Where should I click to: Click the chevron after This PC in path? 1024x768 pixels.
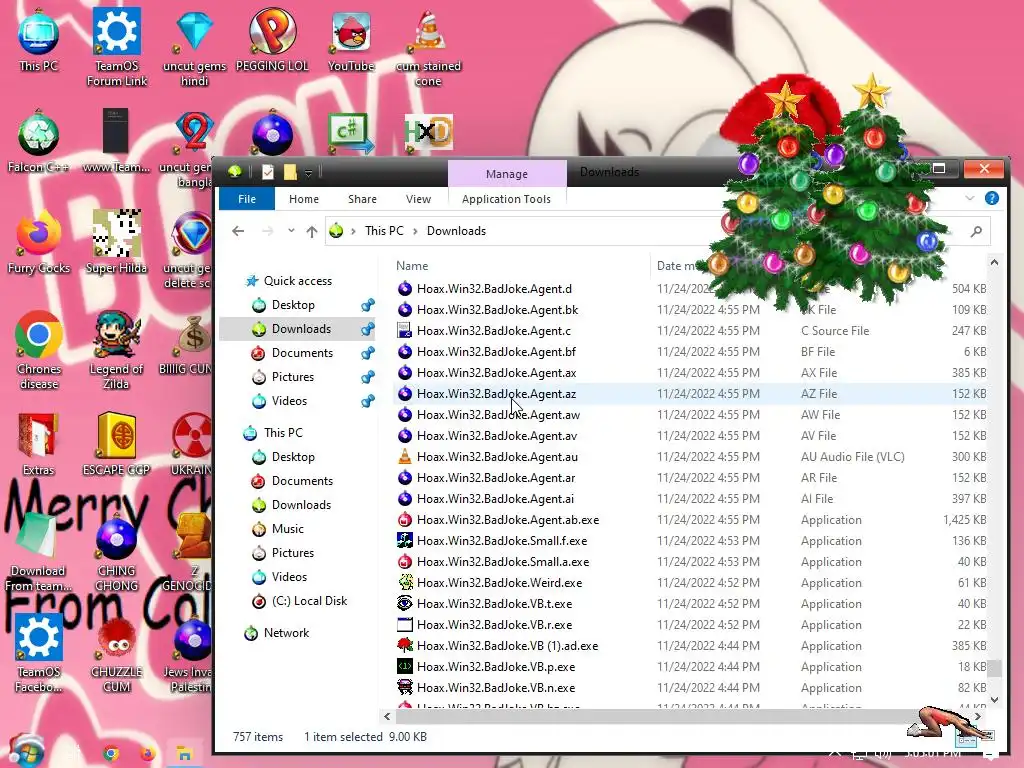click(x=415, y=231)
